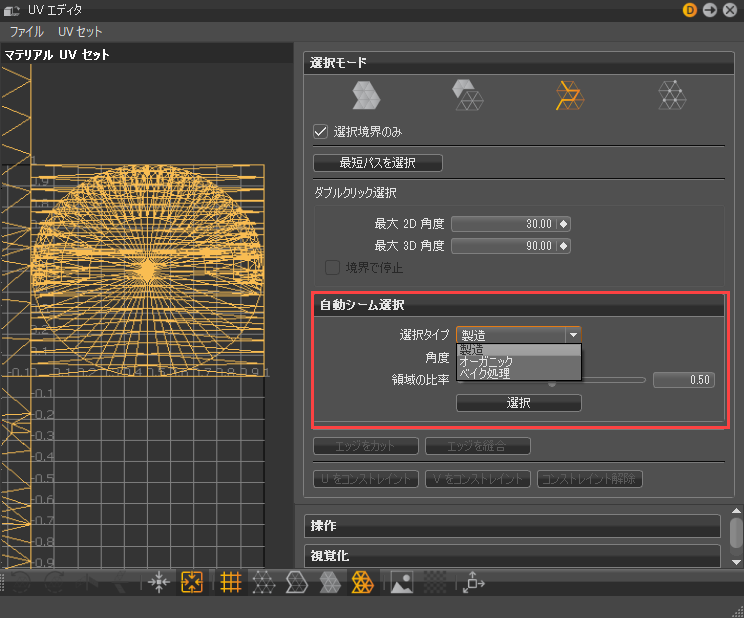Click the 最短パスを選択 button
The image size is (744, 618).
(x=377, y=162)
